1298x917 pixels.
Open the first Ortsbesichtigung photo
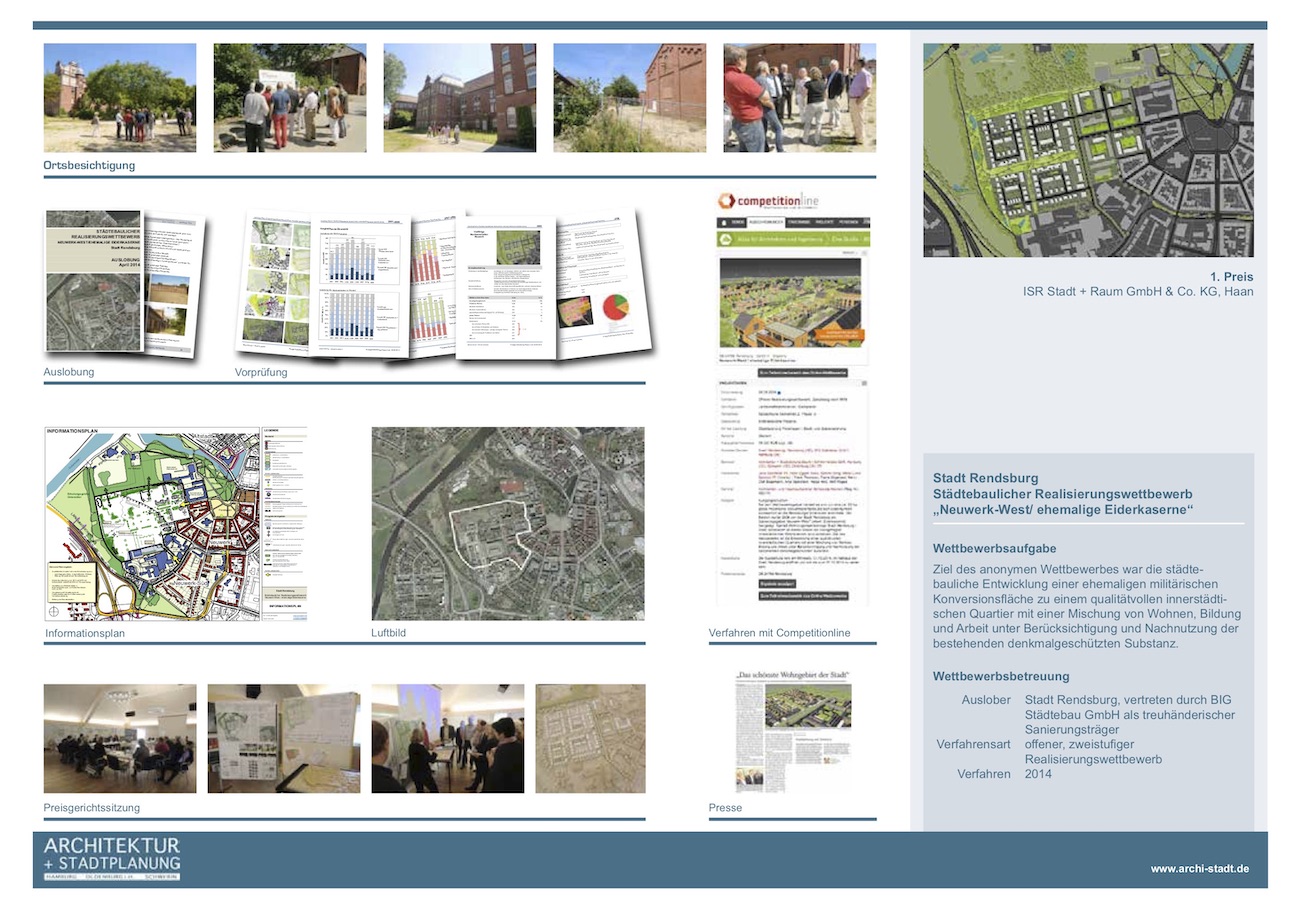(x=120, y=97)
